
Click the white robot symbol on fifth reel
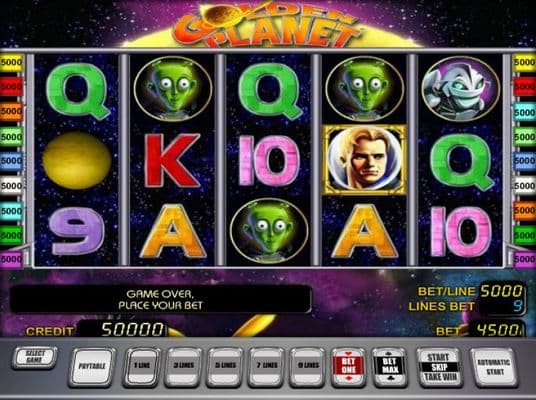[460, 89]
